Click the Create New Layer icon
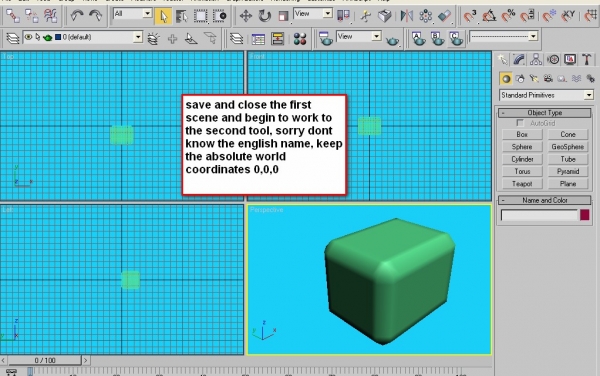The width and height of the screenshot is (600, 376). click(153, 38)
